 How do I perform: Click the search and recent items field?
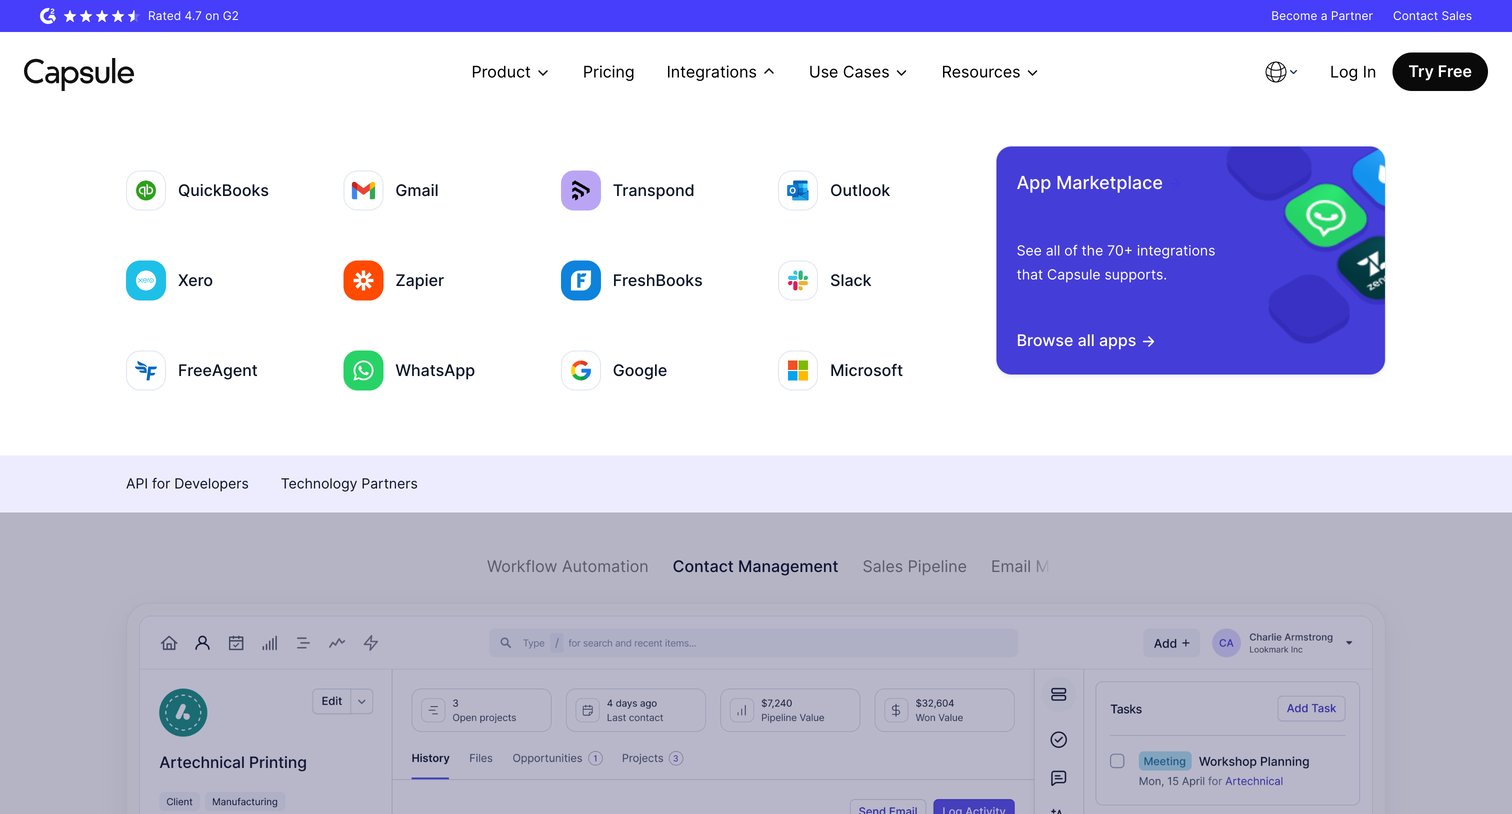(x=753, y=643)
